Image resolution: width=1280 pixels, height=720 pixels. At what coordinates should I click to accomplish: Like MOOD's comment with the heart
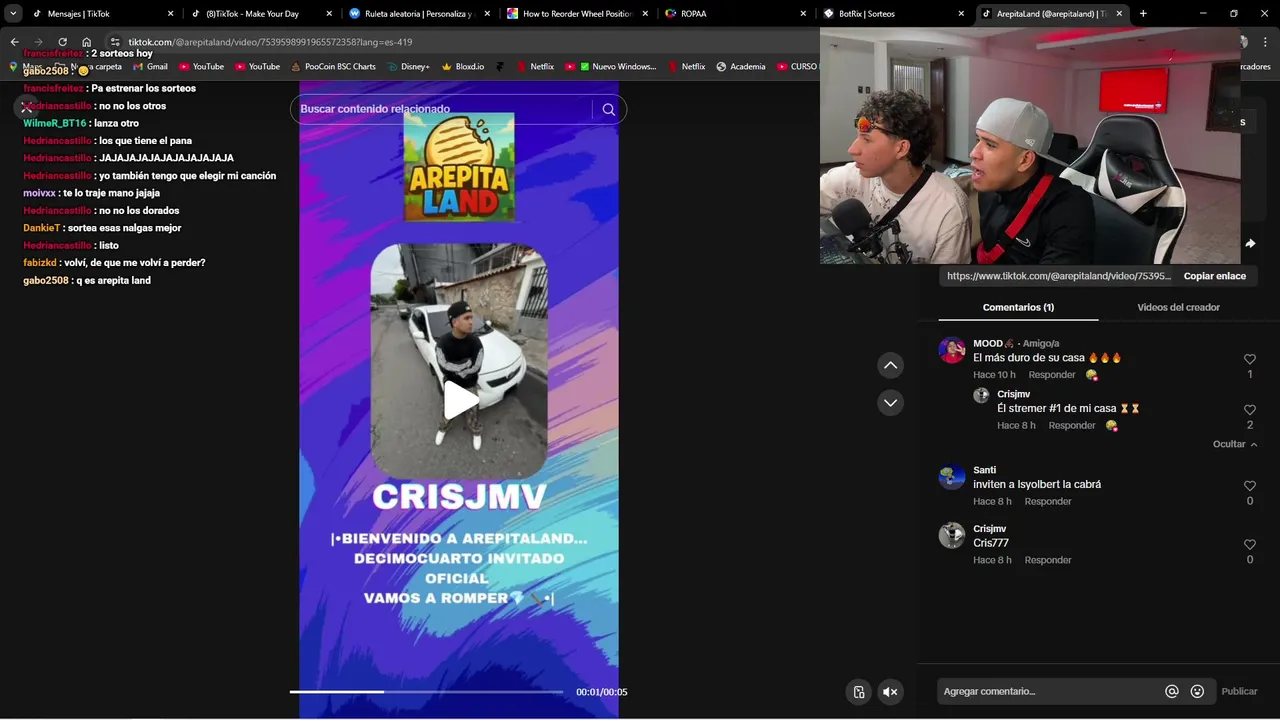[x=1250, y=359]
